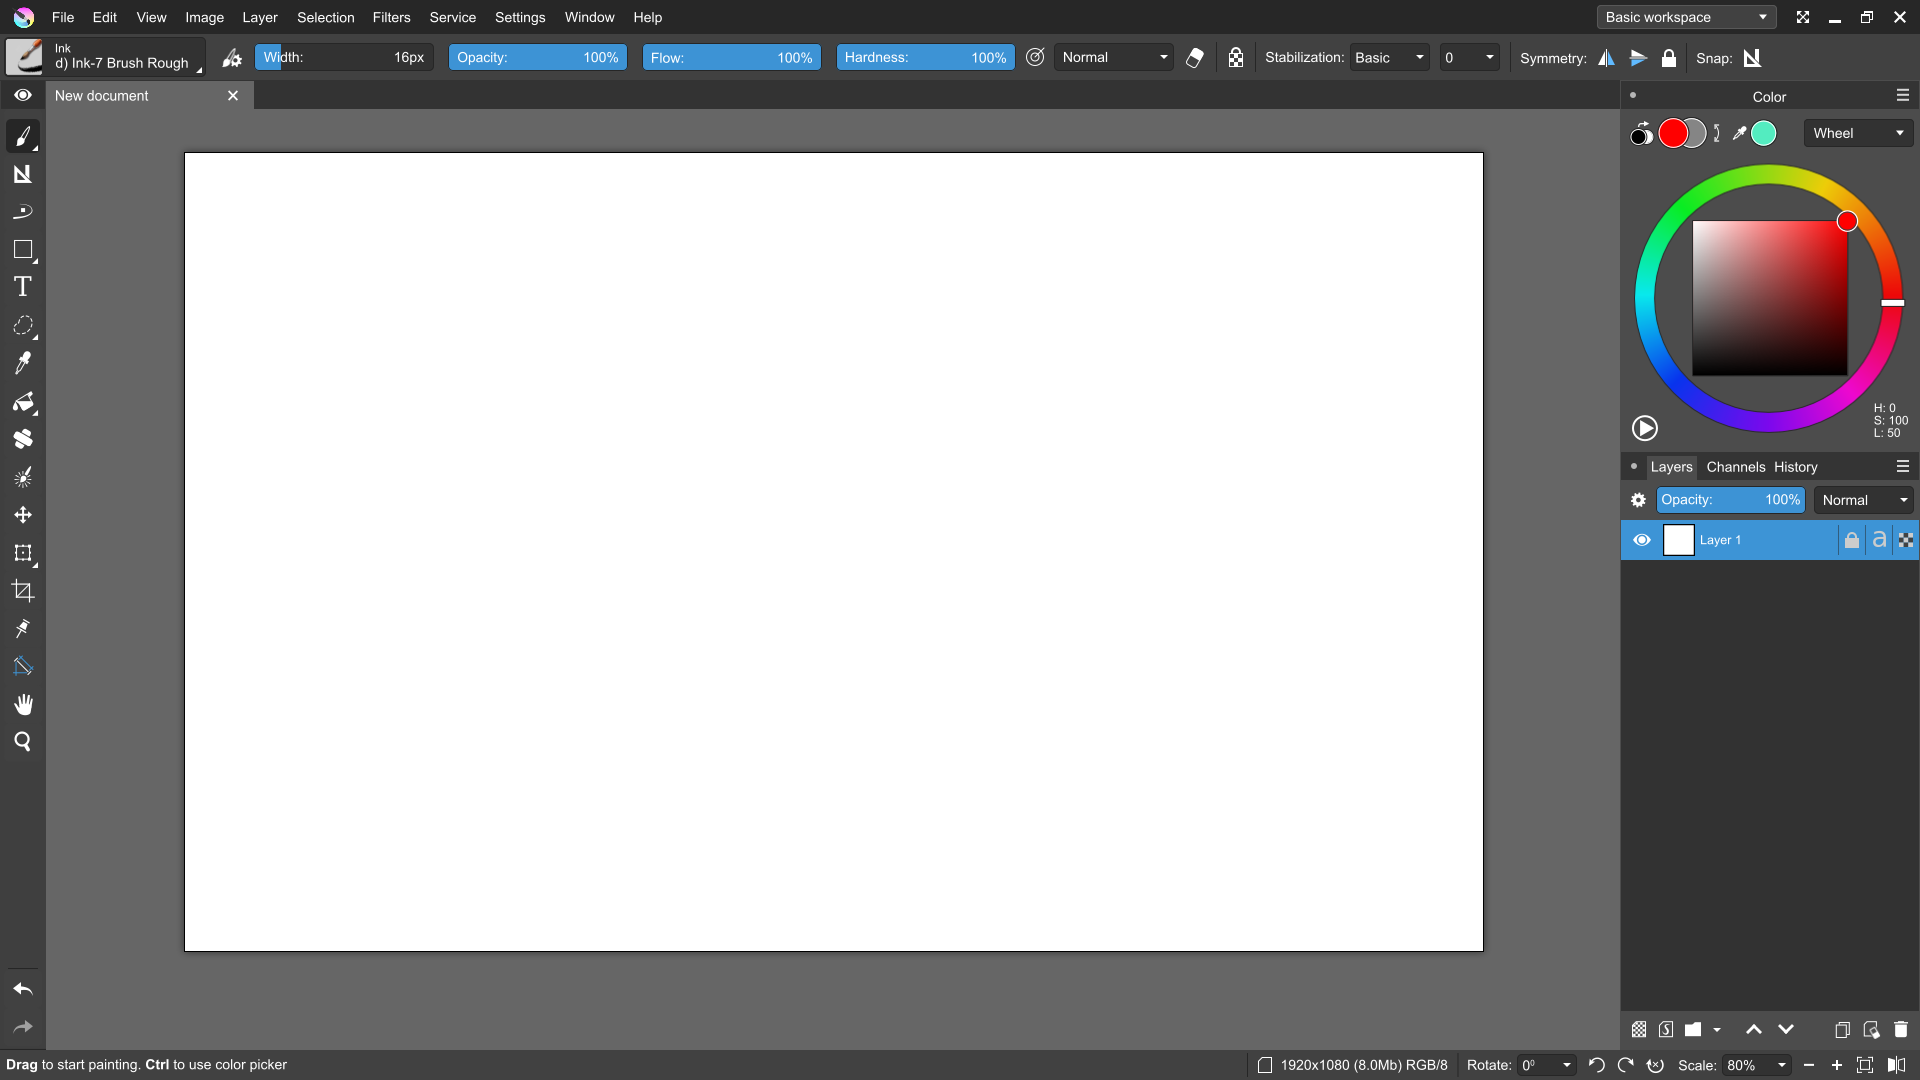
Task: Open the Filters menu
Action: click(391, 17)
